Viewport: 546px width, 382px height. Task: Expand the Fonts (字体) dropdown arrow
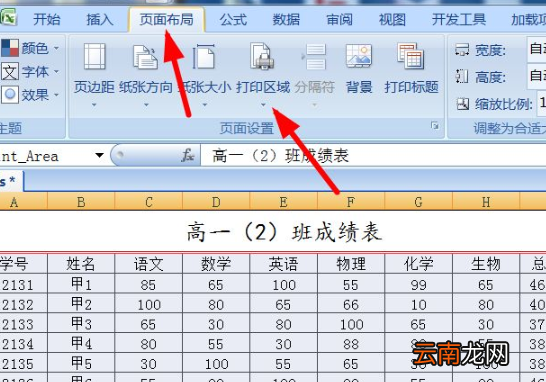pyautogui.click(x=56, y=72)
